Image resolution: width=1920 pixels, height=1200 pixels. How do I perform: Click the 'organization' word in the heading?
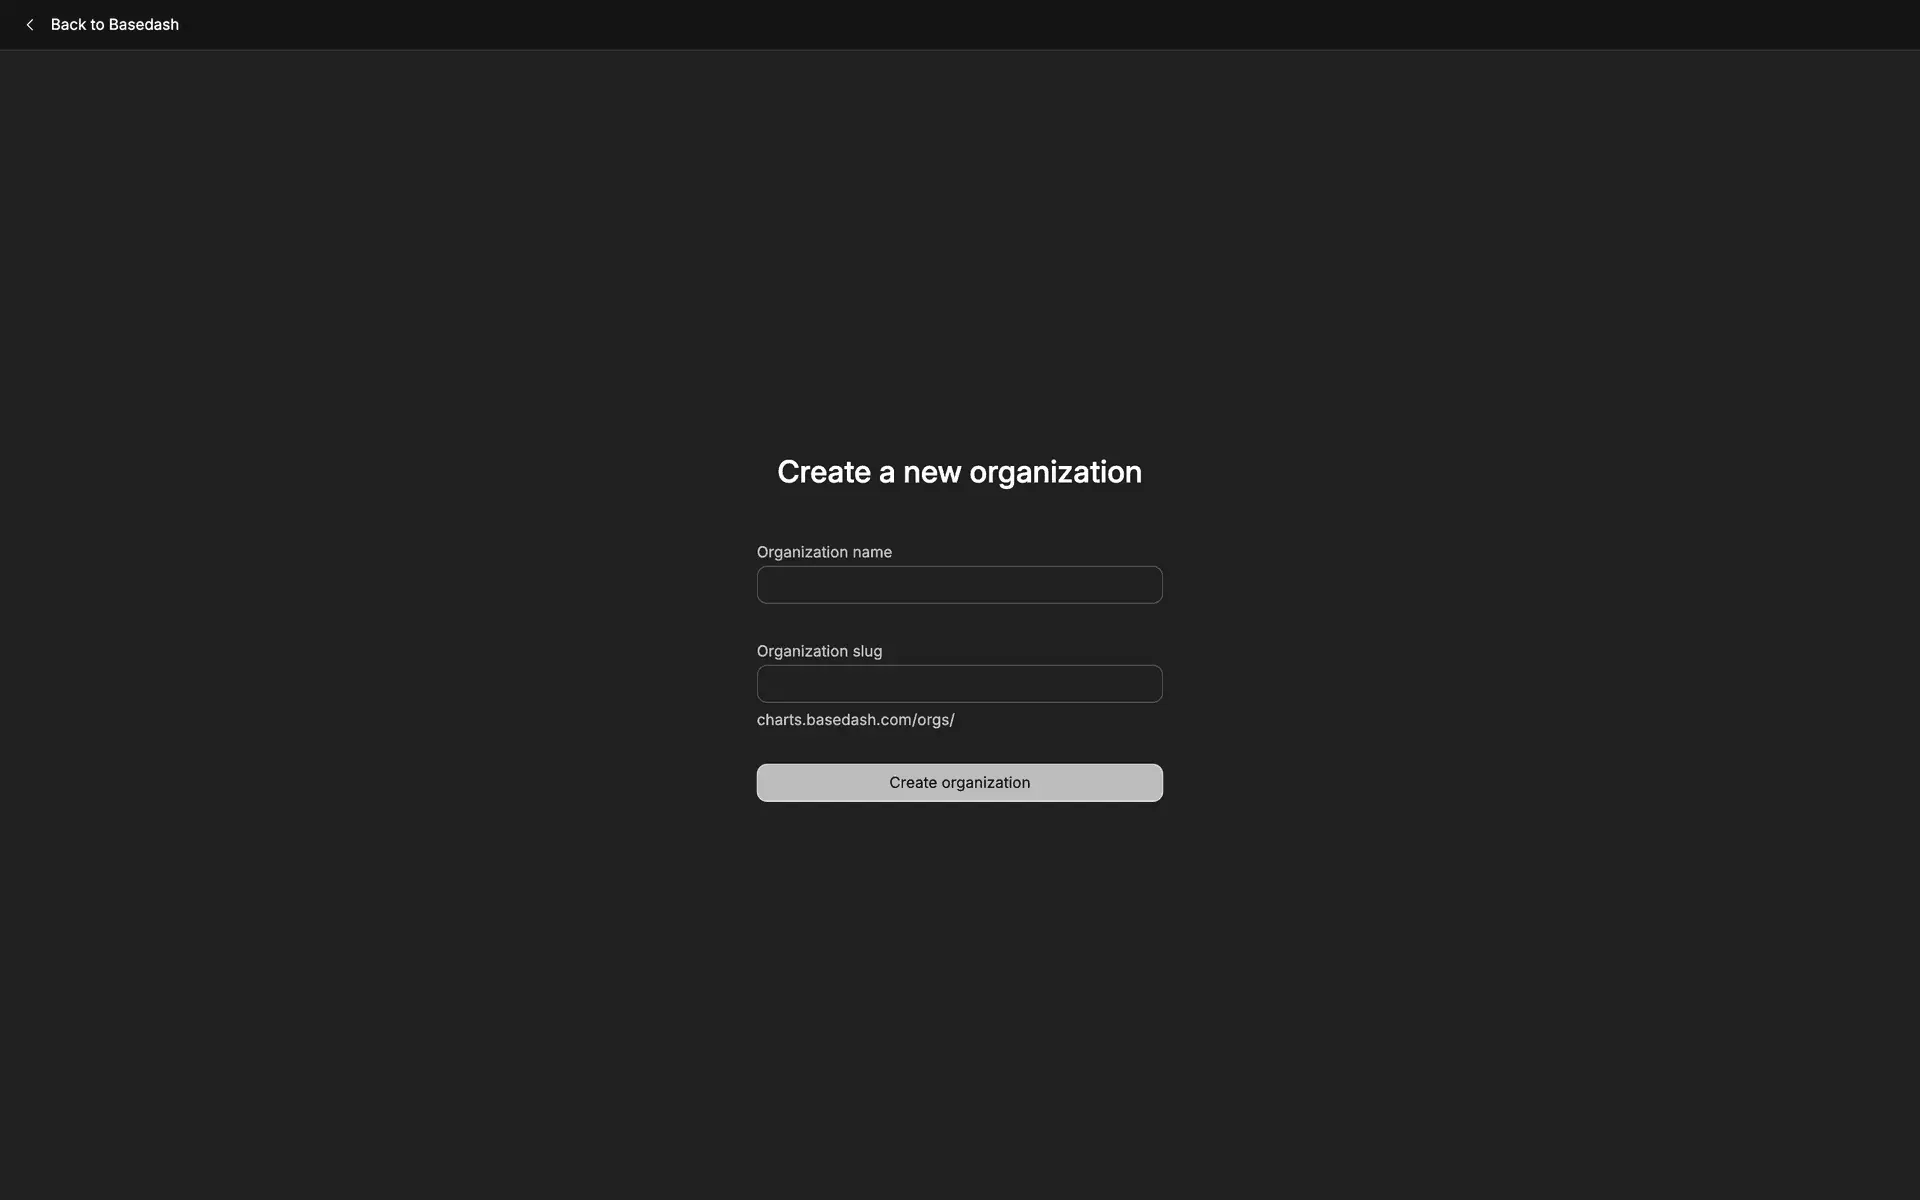click(x=1055, y=472)
